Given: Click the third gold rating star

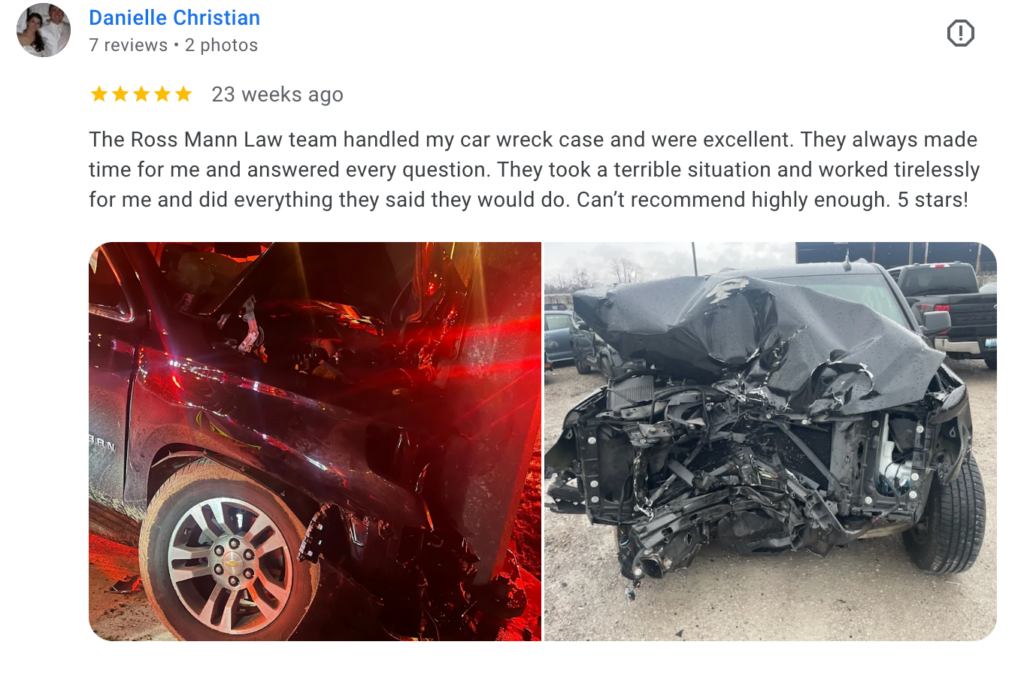Looking at the screenshot, I should (x=141, y=95).
